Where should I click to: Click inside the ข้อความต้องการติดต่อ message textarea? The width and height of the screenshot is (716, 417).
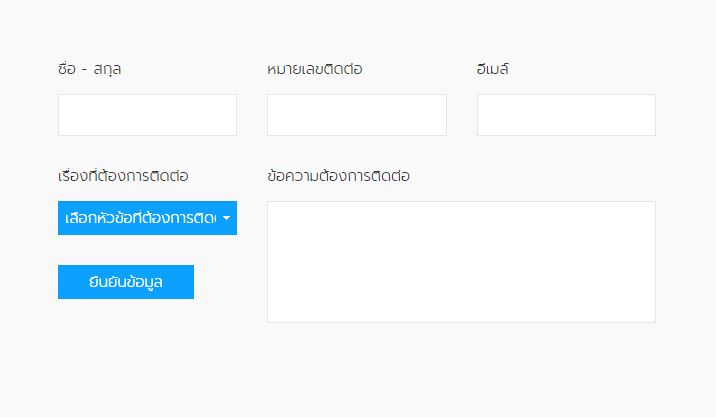461,262
